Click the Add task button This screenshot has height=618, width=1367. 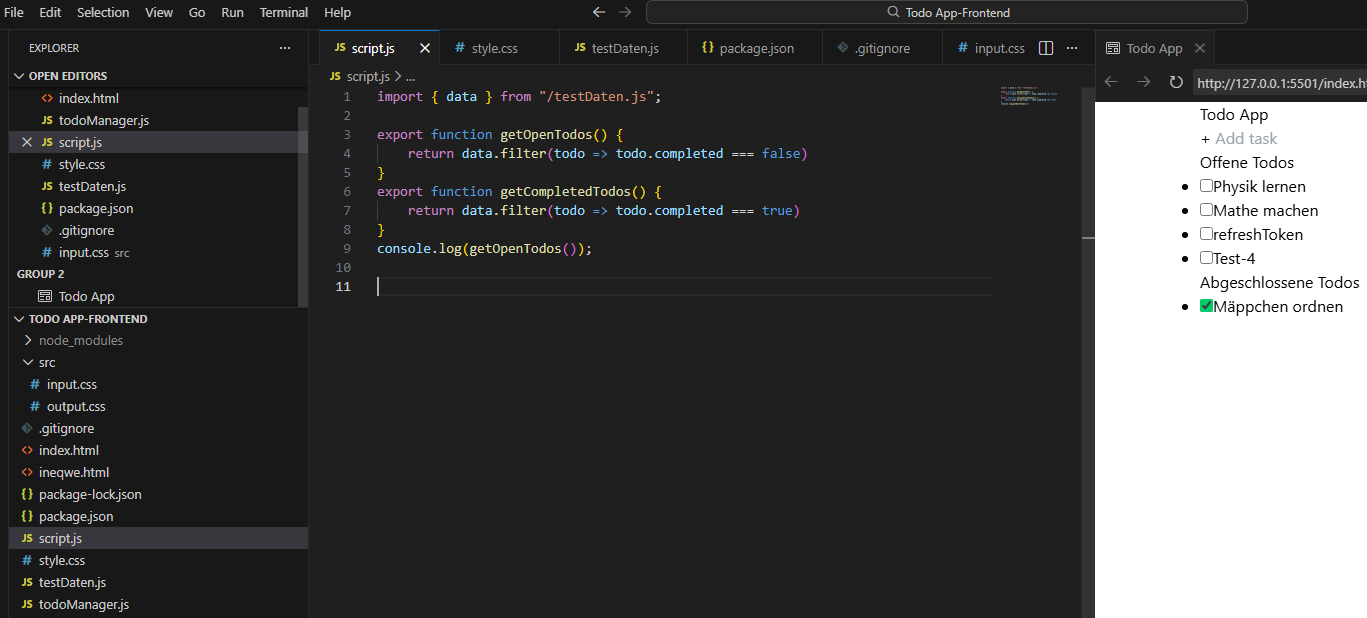(1239, 139)
